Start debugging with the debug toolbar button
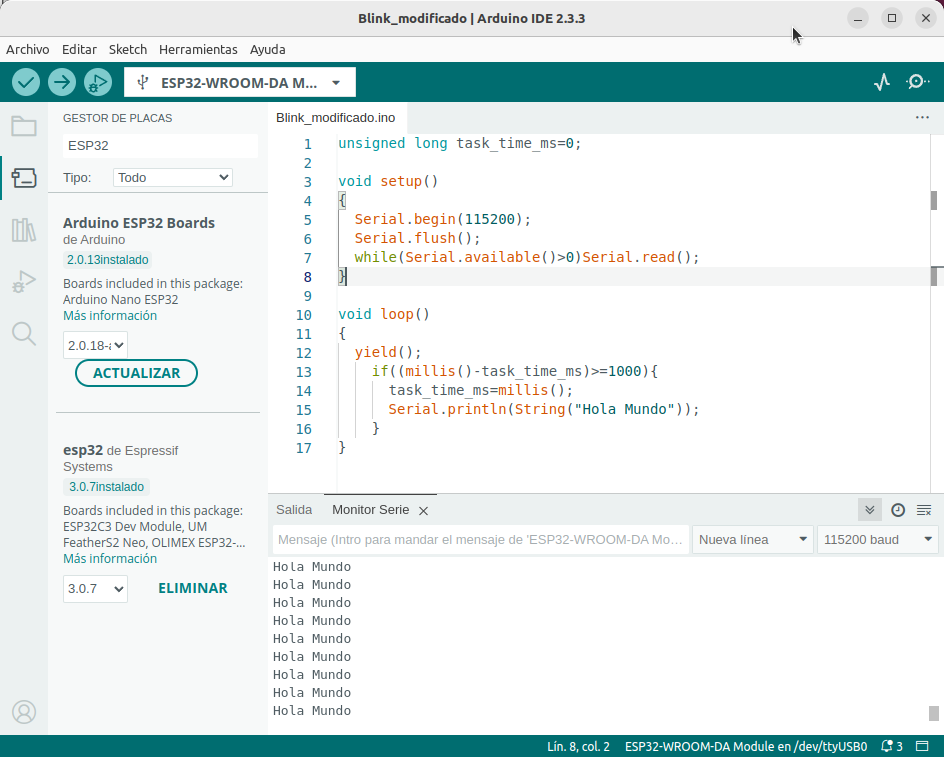This screenshot has width=944, height=757. pos(97,82)
